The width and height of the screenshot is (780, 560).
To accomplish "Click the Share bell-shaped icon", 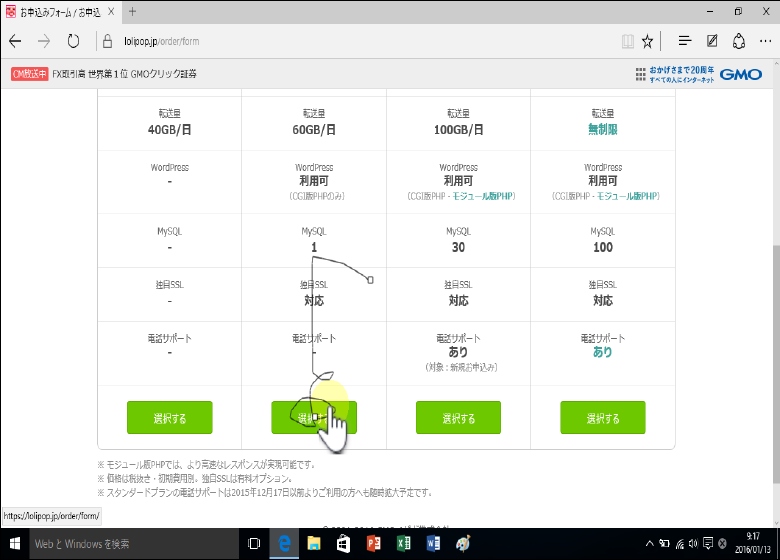I will tap(739, 41).
